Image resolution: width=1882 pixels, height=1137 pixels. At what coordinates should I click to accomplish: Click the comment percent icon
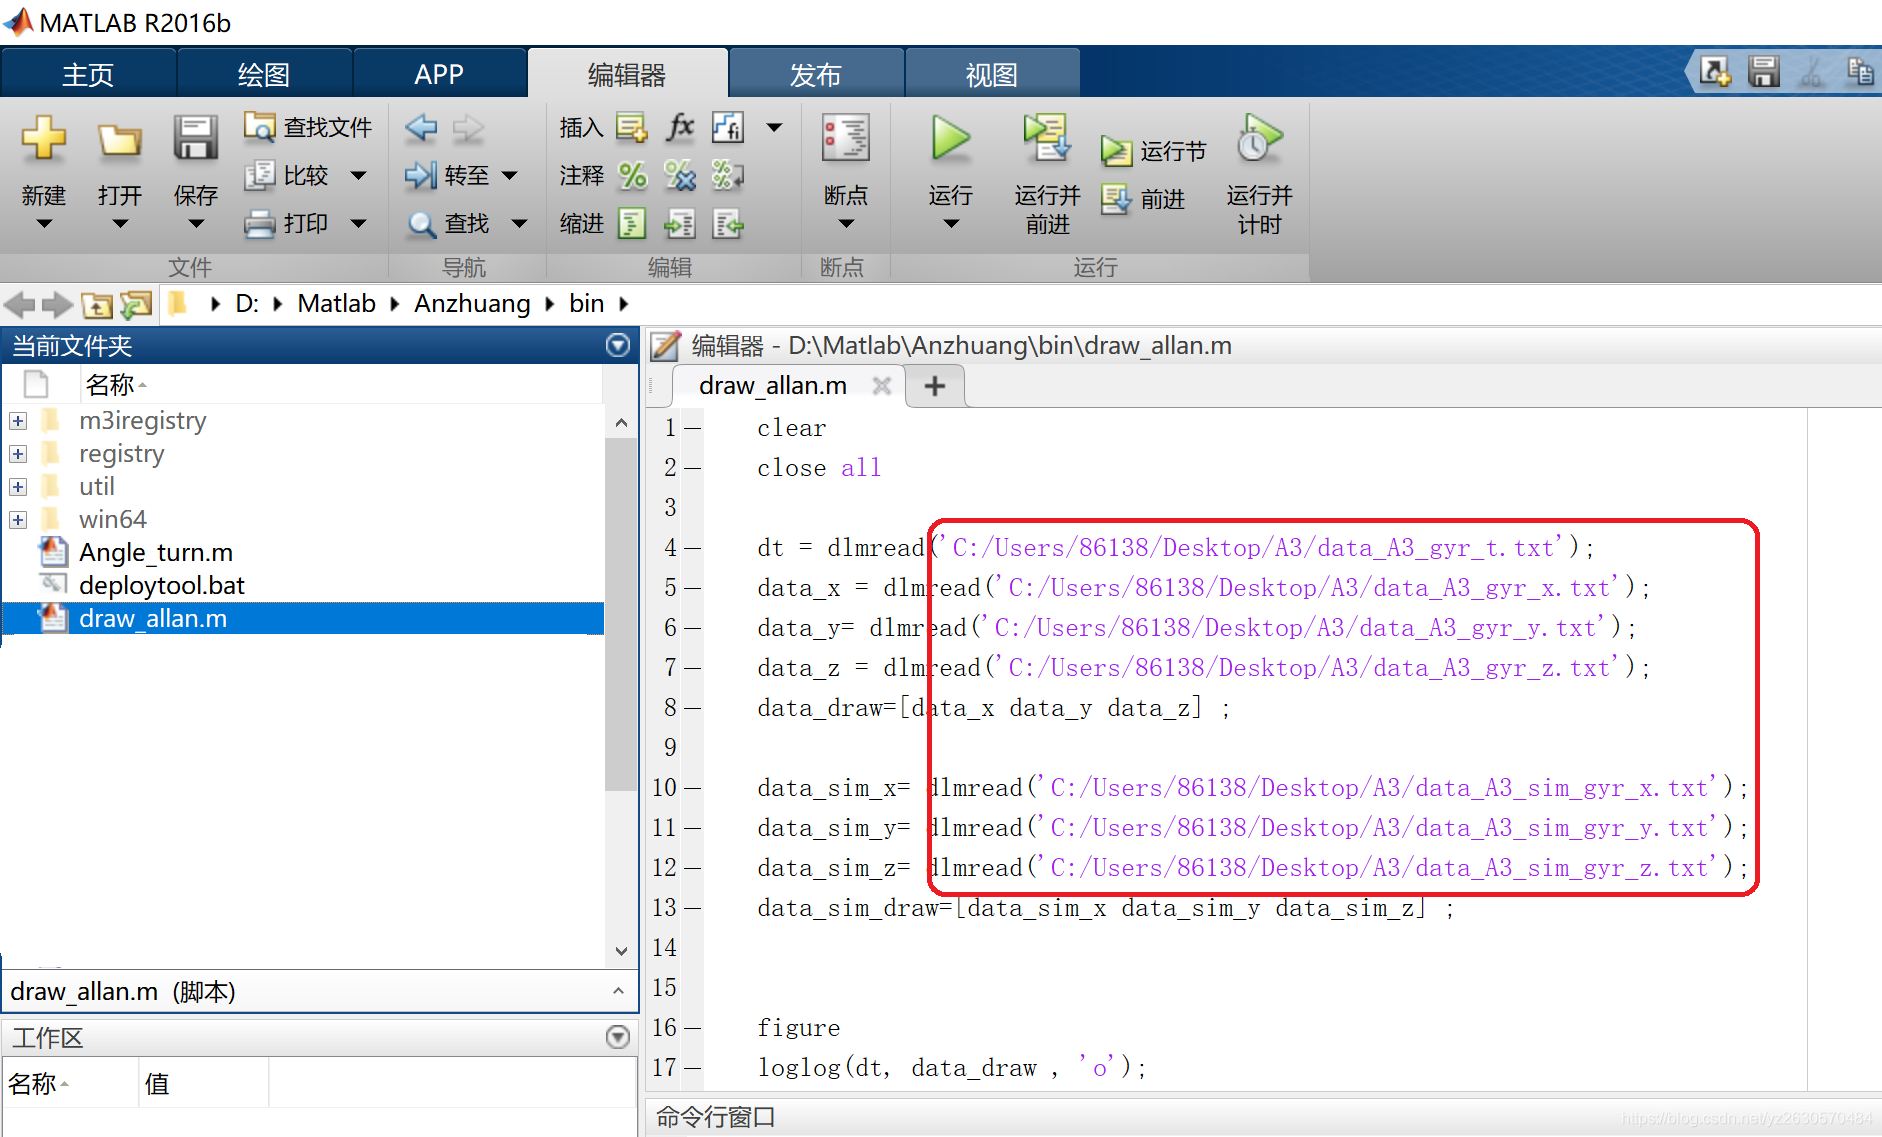click(x=632, y=176)
